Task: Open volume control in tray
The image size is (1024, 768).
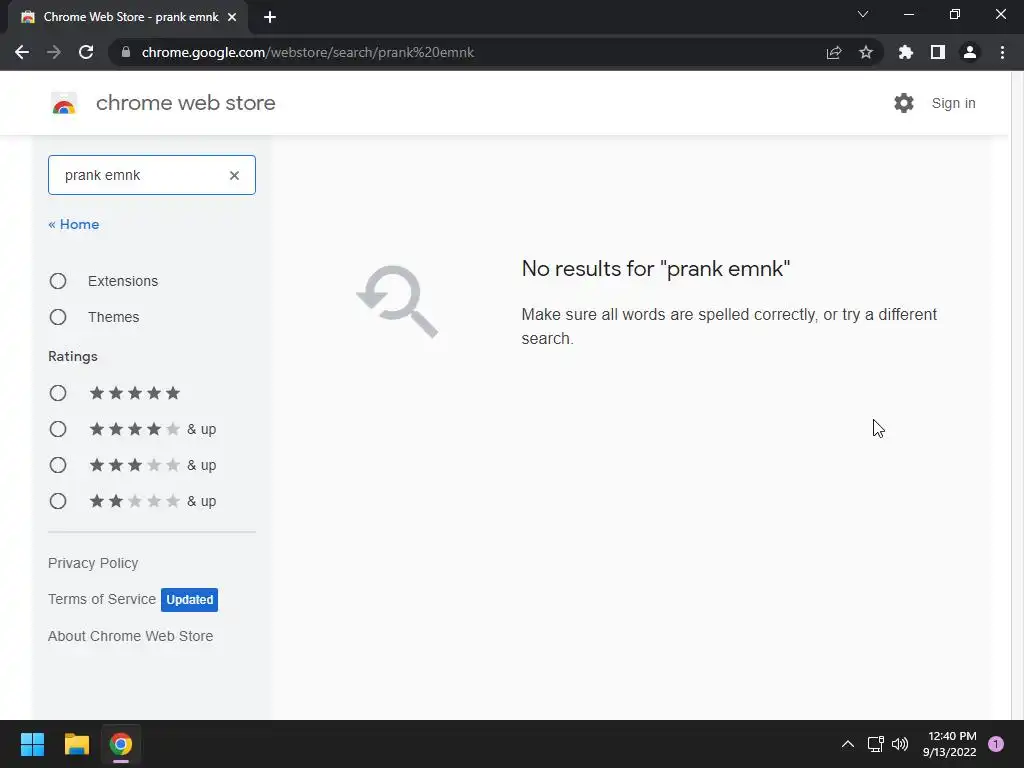Action: [x=900, y=744]
